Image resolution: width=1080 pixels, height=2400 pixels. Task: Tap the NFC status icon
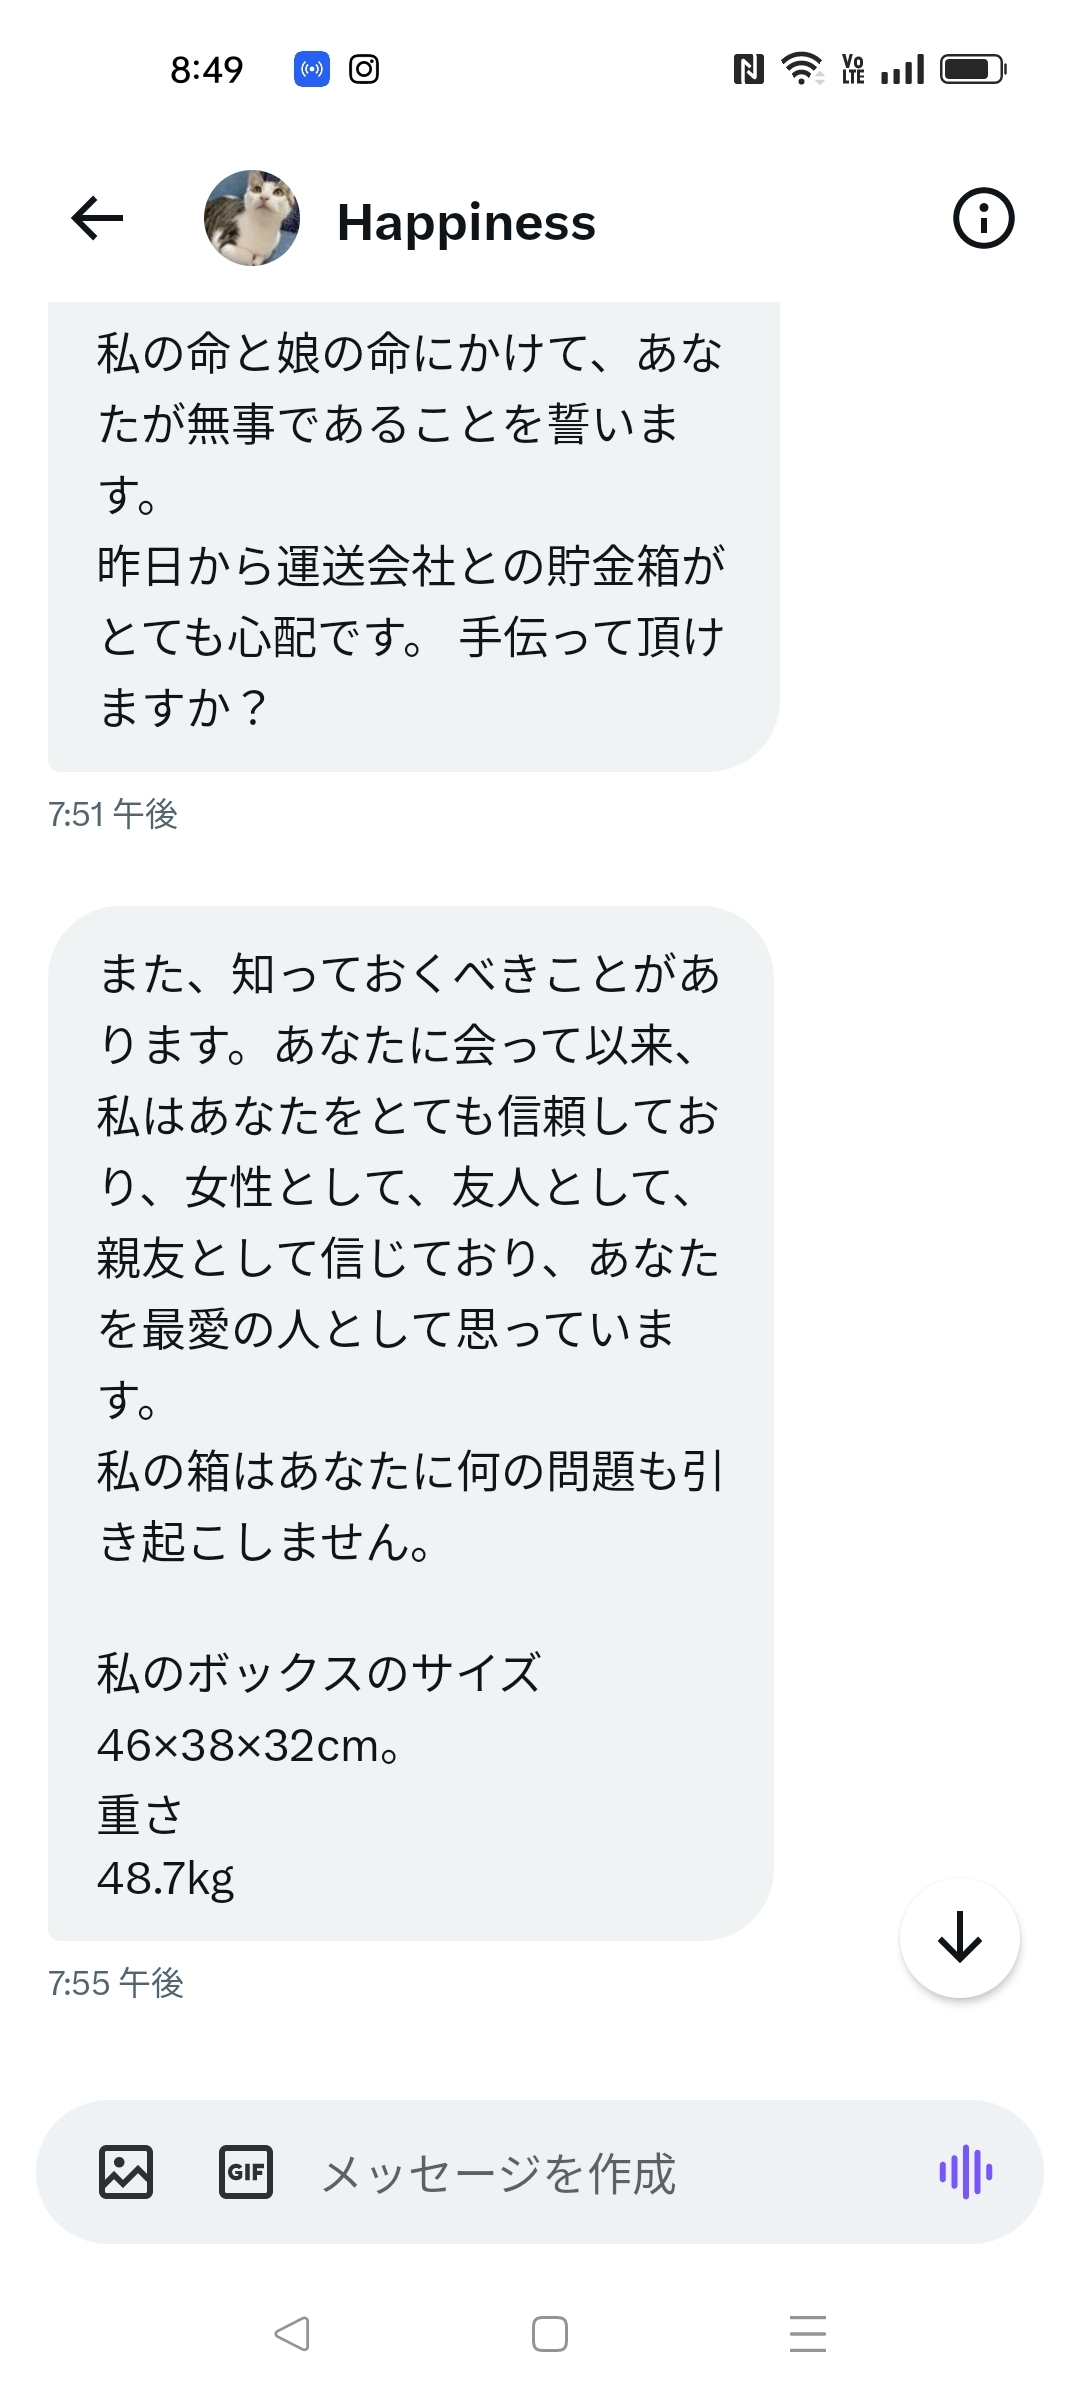coord(748,69)
